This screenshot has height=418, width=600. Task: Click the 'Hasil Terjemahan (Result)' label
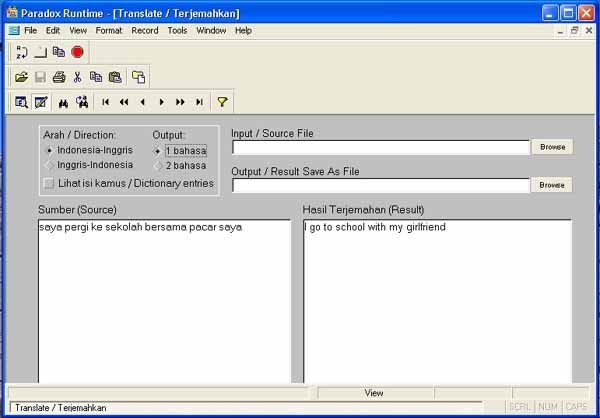(364, 210)
